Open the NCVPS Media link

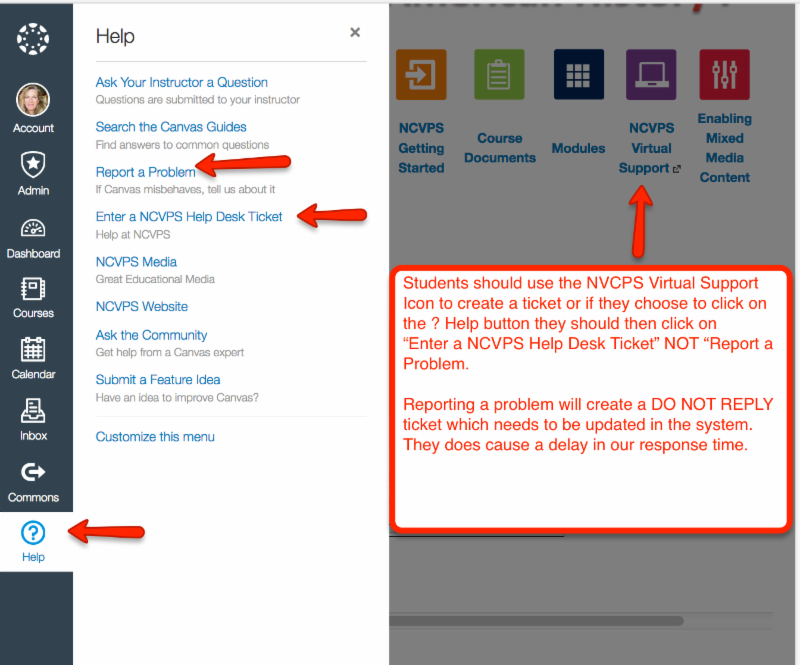point(136,262)
